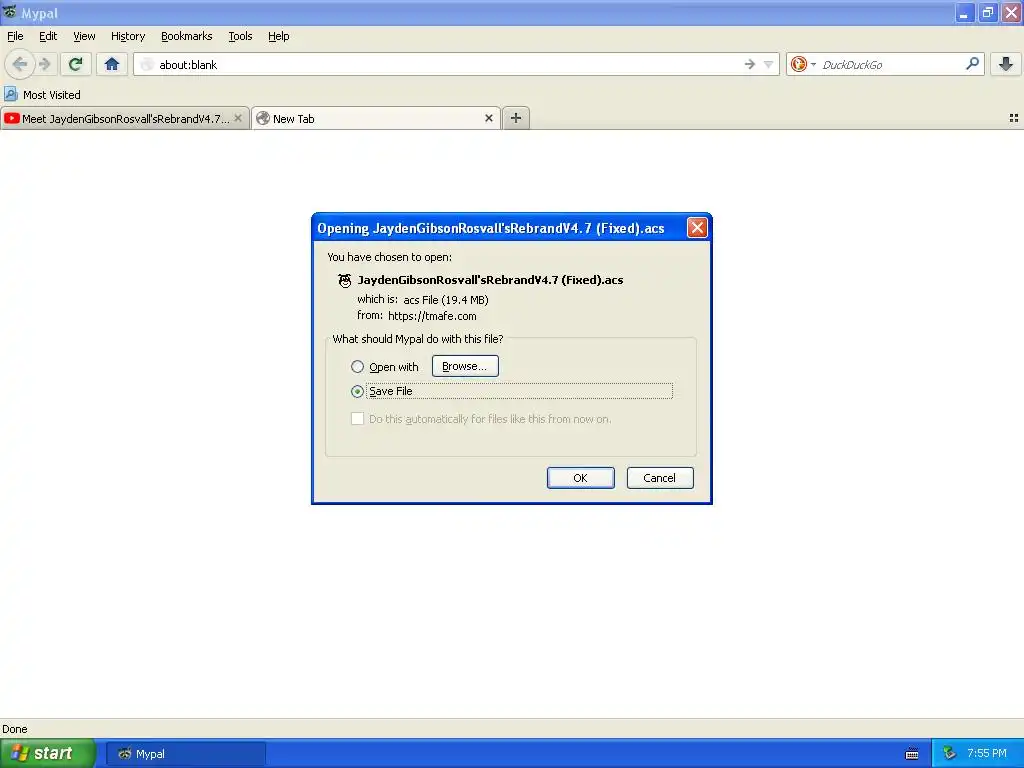Open the History menu
The image size is (1024, 768).
click(x=128, y=36)
